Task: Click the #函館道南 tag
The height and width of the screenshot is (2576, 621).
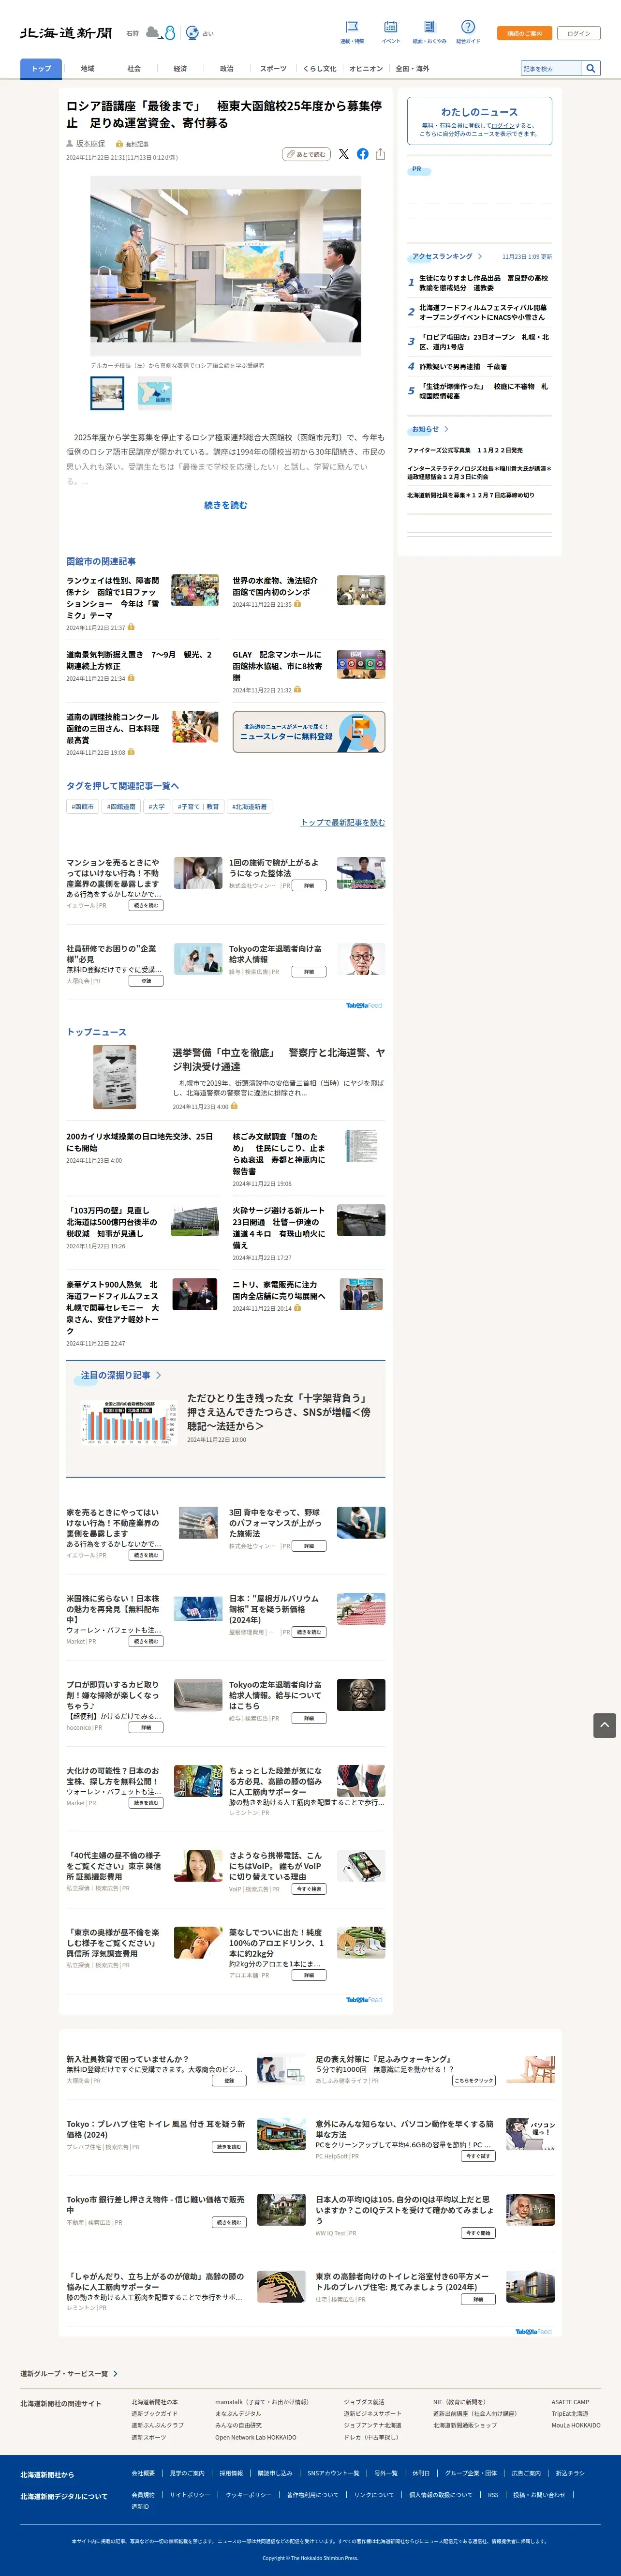Action: [121, 806]
